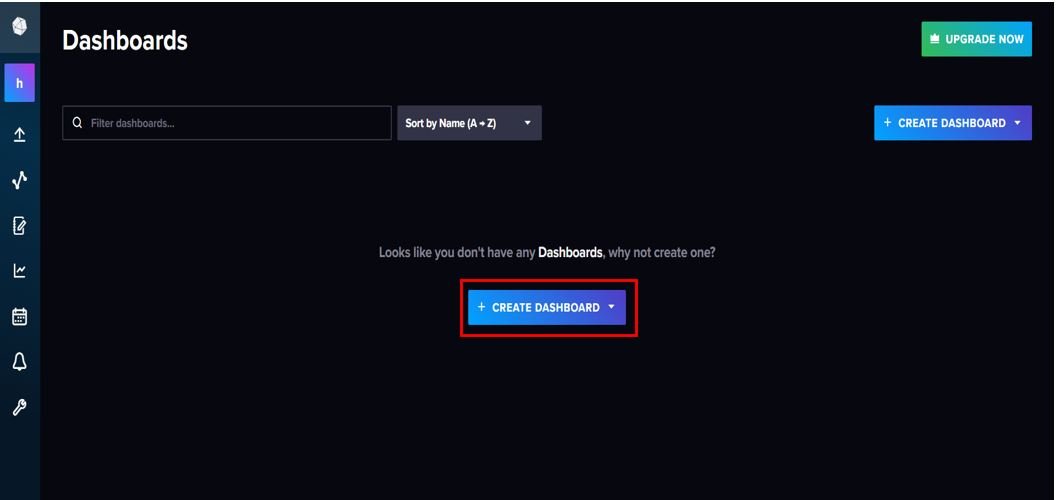Open the Alerts bell icon

[20, 362]
